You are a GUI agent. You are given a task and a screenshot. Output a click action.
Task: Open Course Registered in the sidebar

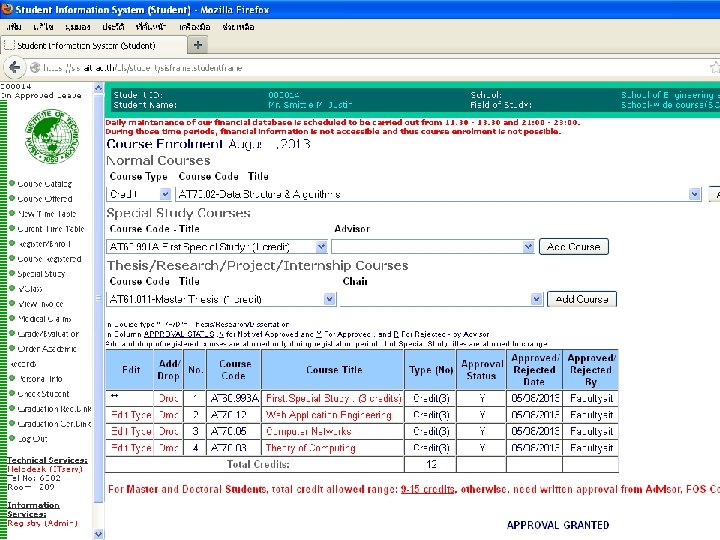click(49, 259)
